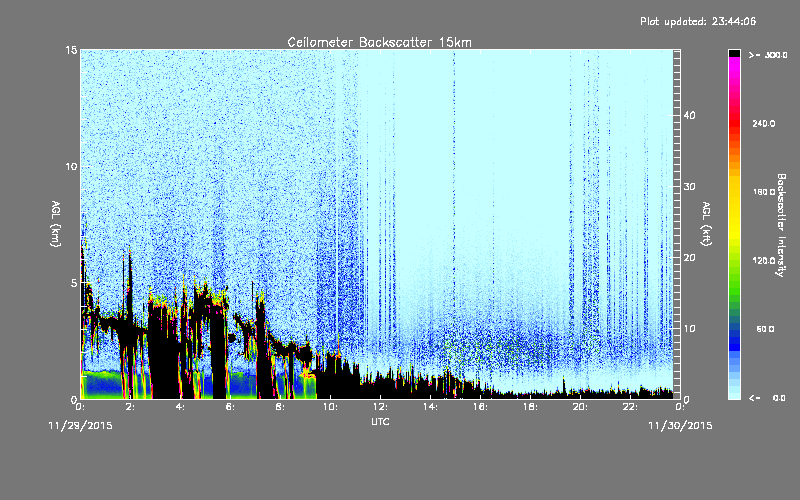Click the '180.0' colorbar label

pyautogui.click(x=764, y=192)
